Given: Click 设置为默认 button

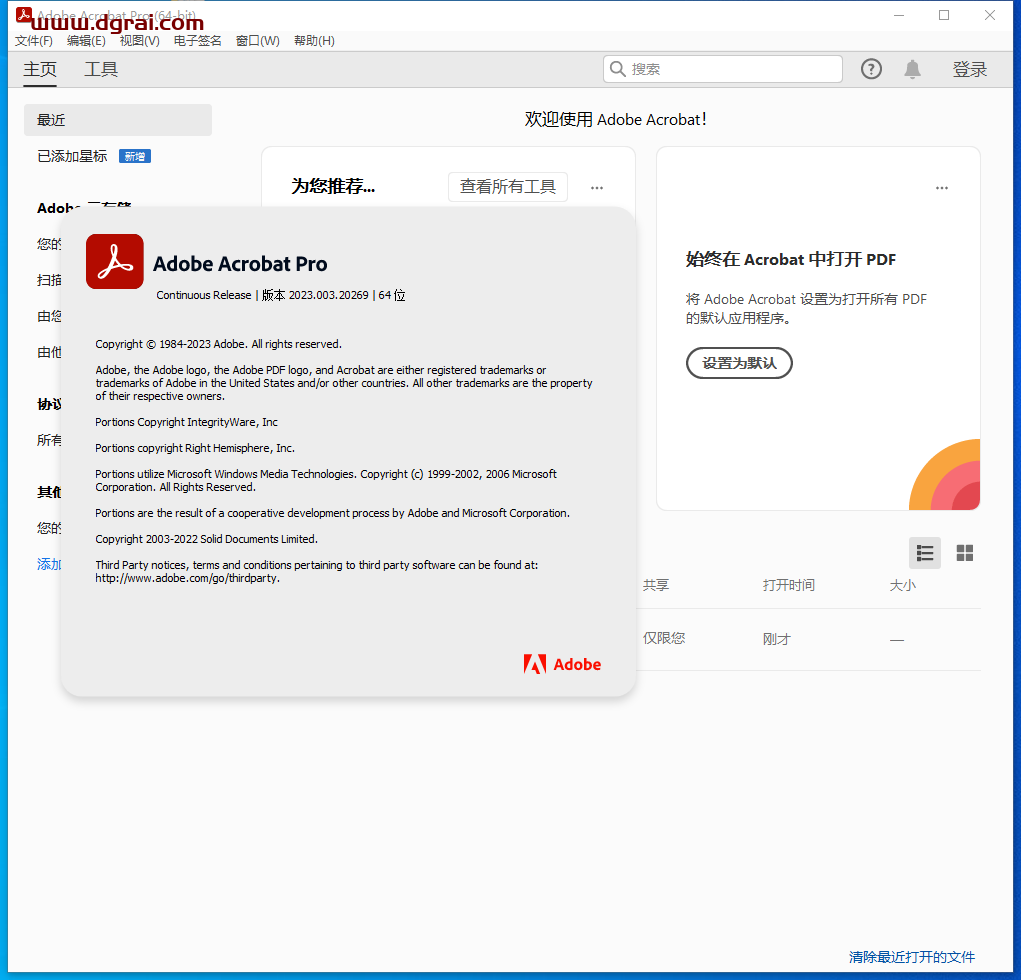Looking at the screenshot, I should click(739, 363).
